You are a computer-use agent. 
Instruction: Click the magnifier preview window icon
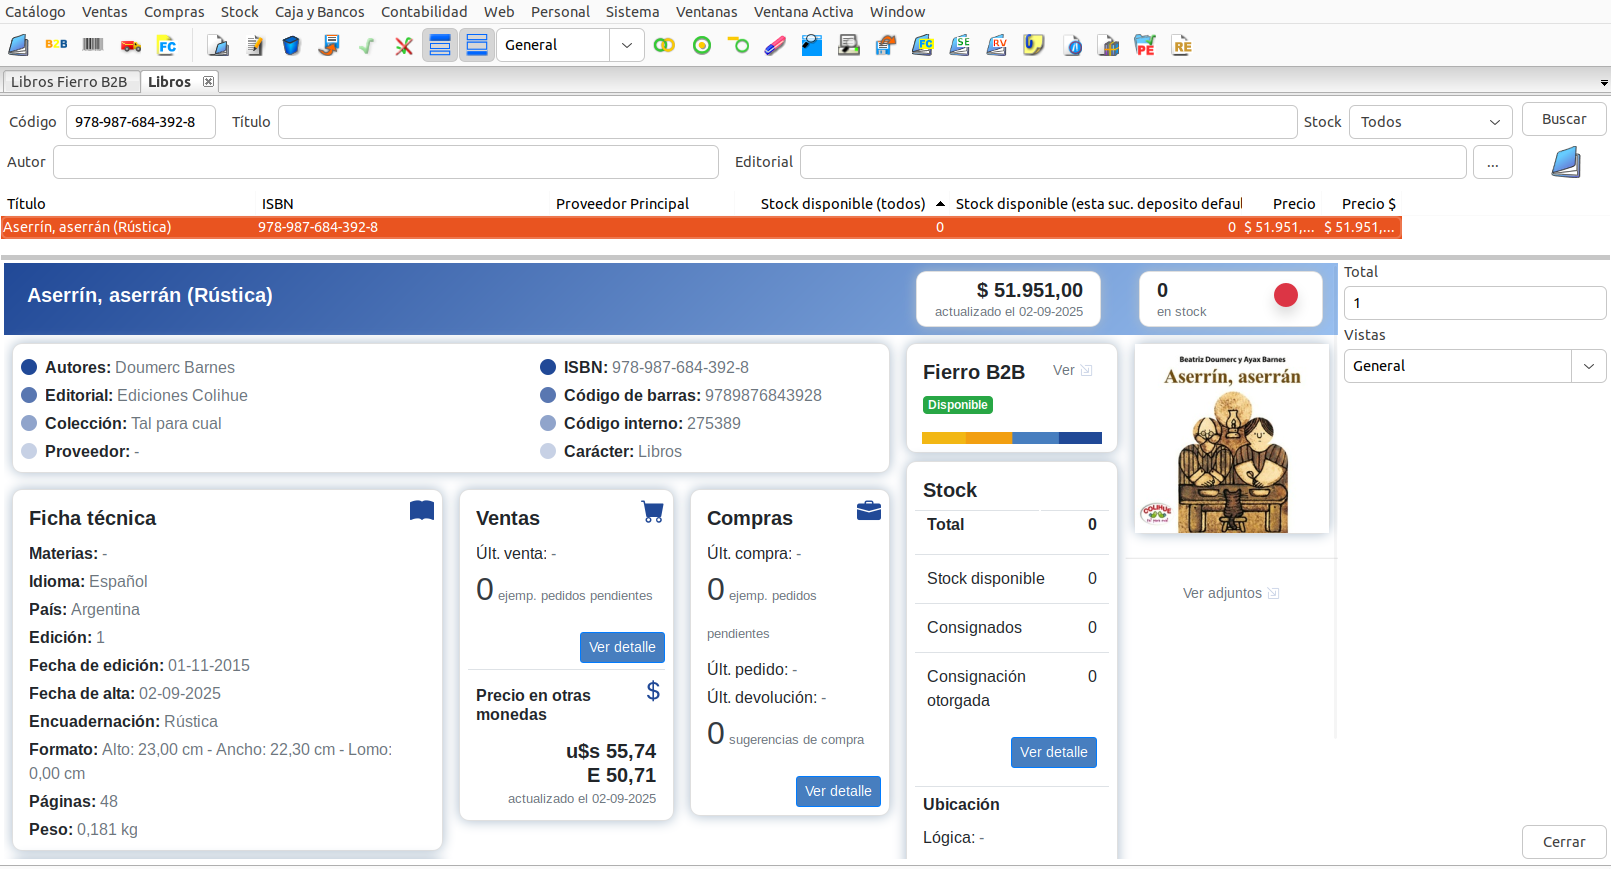pos(812,45)
